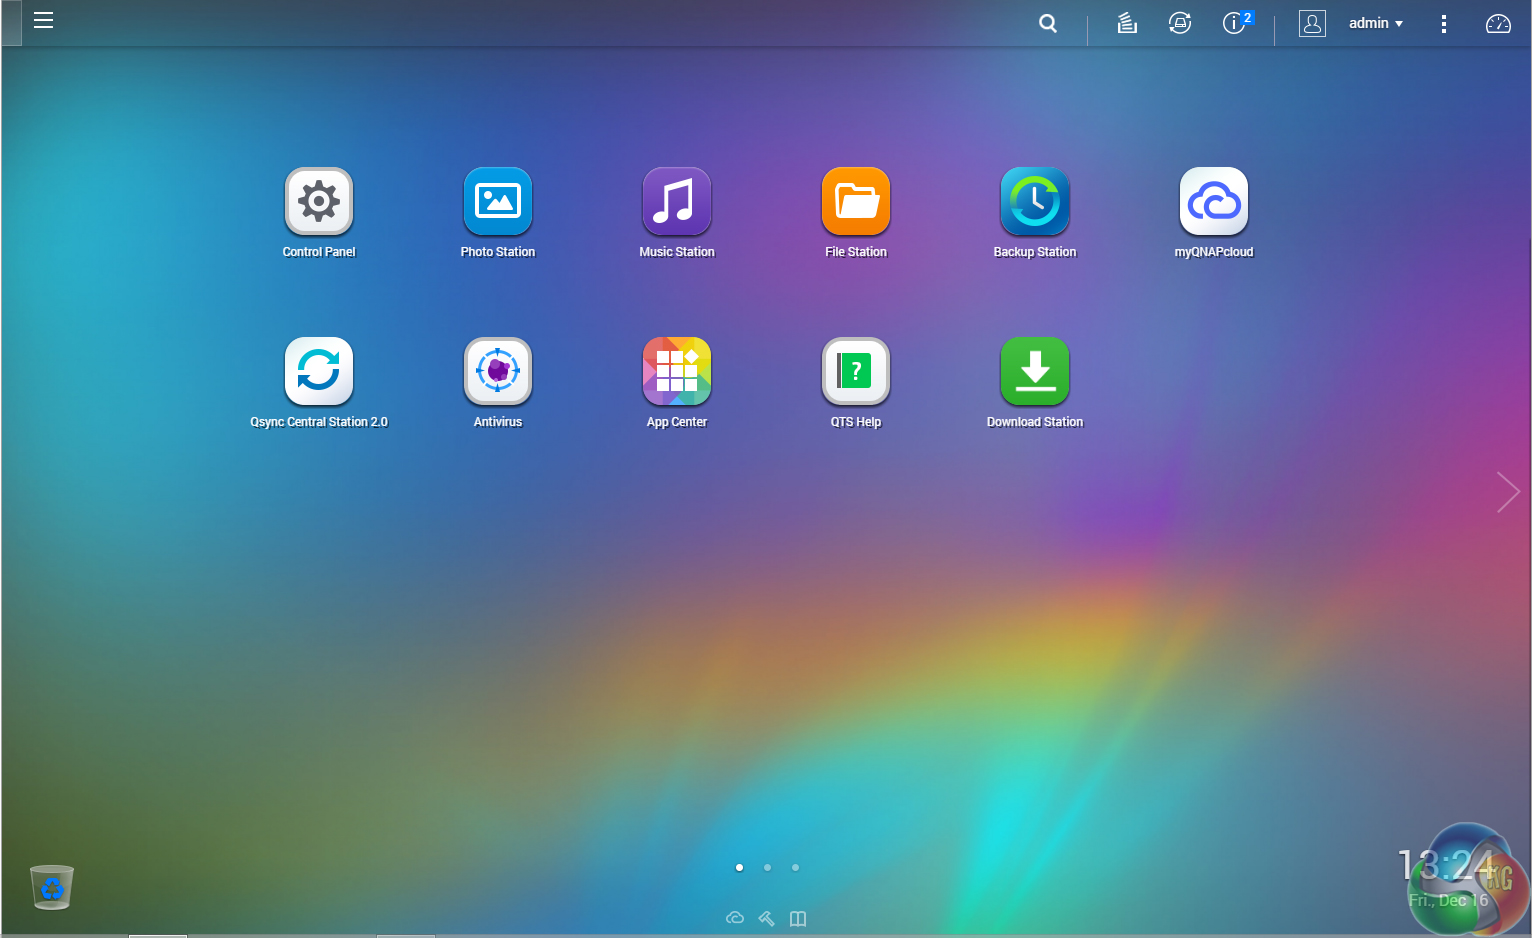1532x938 pixels.
Task: Open App Center
Action: coord(677,372)
